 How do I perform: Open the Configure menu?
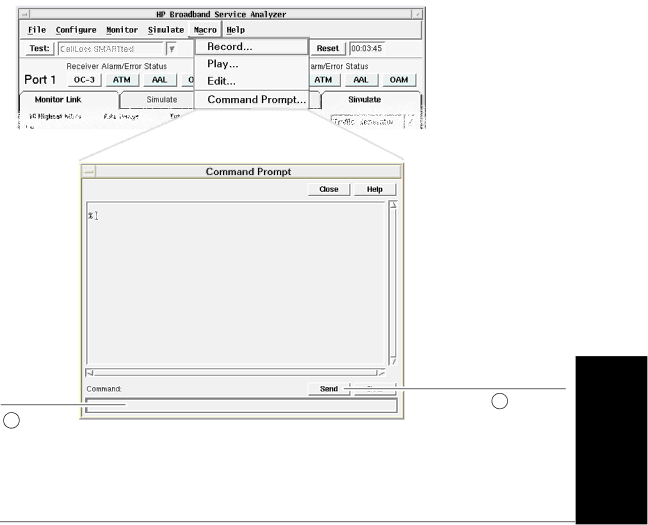click(x=76, y=30)
